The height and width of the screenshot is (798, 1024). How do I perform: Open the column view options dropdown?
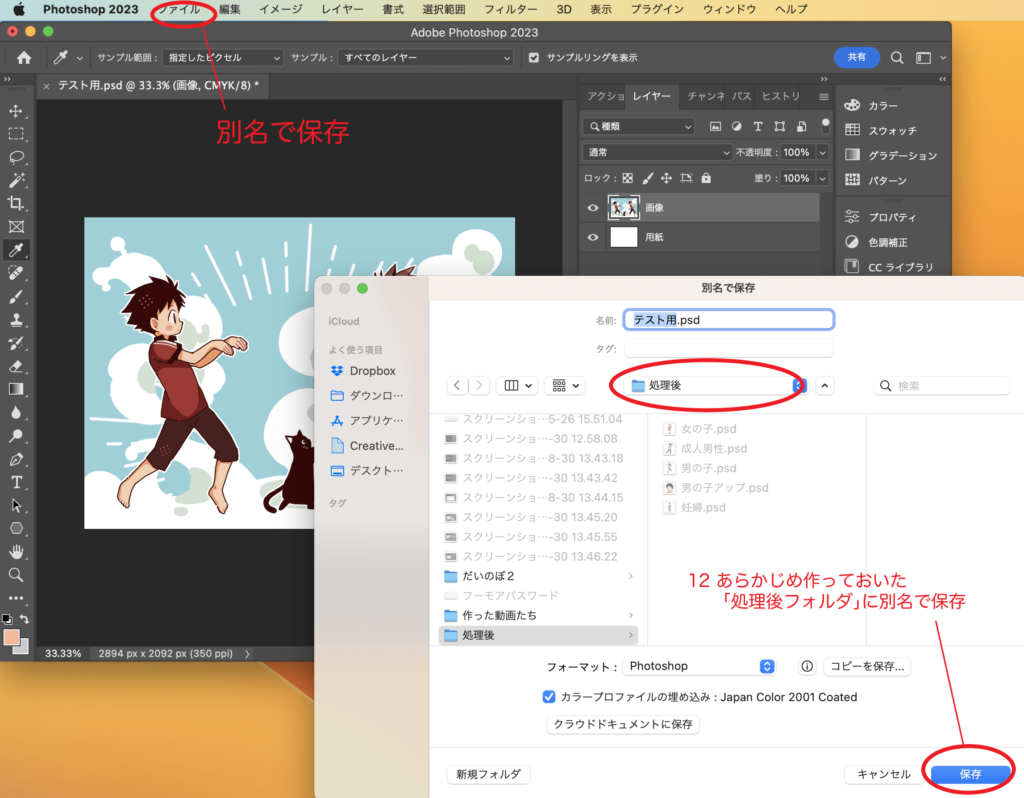point(518,386)
